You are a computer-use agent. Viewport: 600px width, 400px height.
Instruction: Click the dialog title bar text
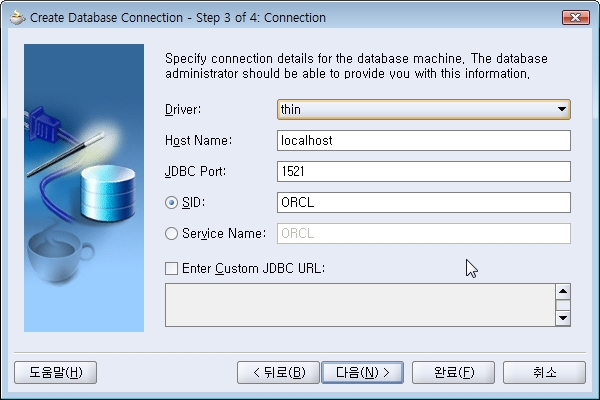178,18
